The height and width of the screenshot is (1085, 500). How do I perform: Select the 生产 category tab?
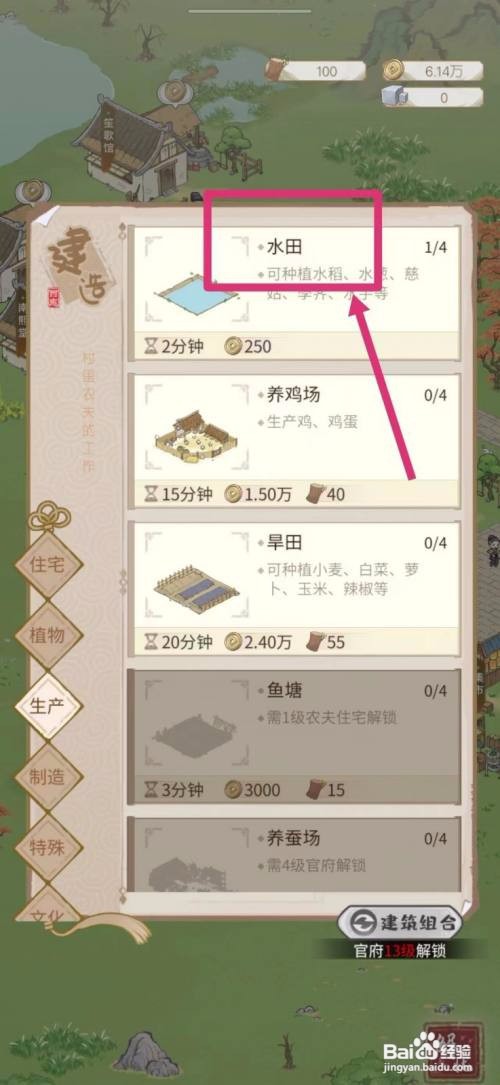(48, 706)
